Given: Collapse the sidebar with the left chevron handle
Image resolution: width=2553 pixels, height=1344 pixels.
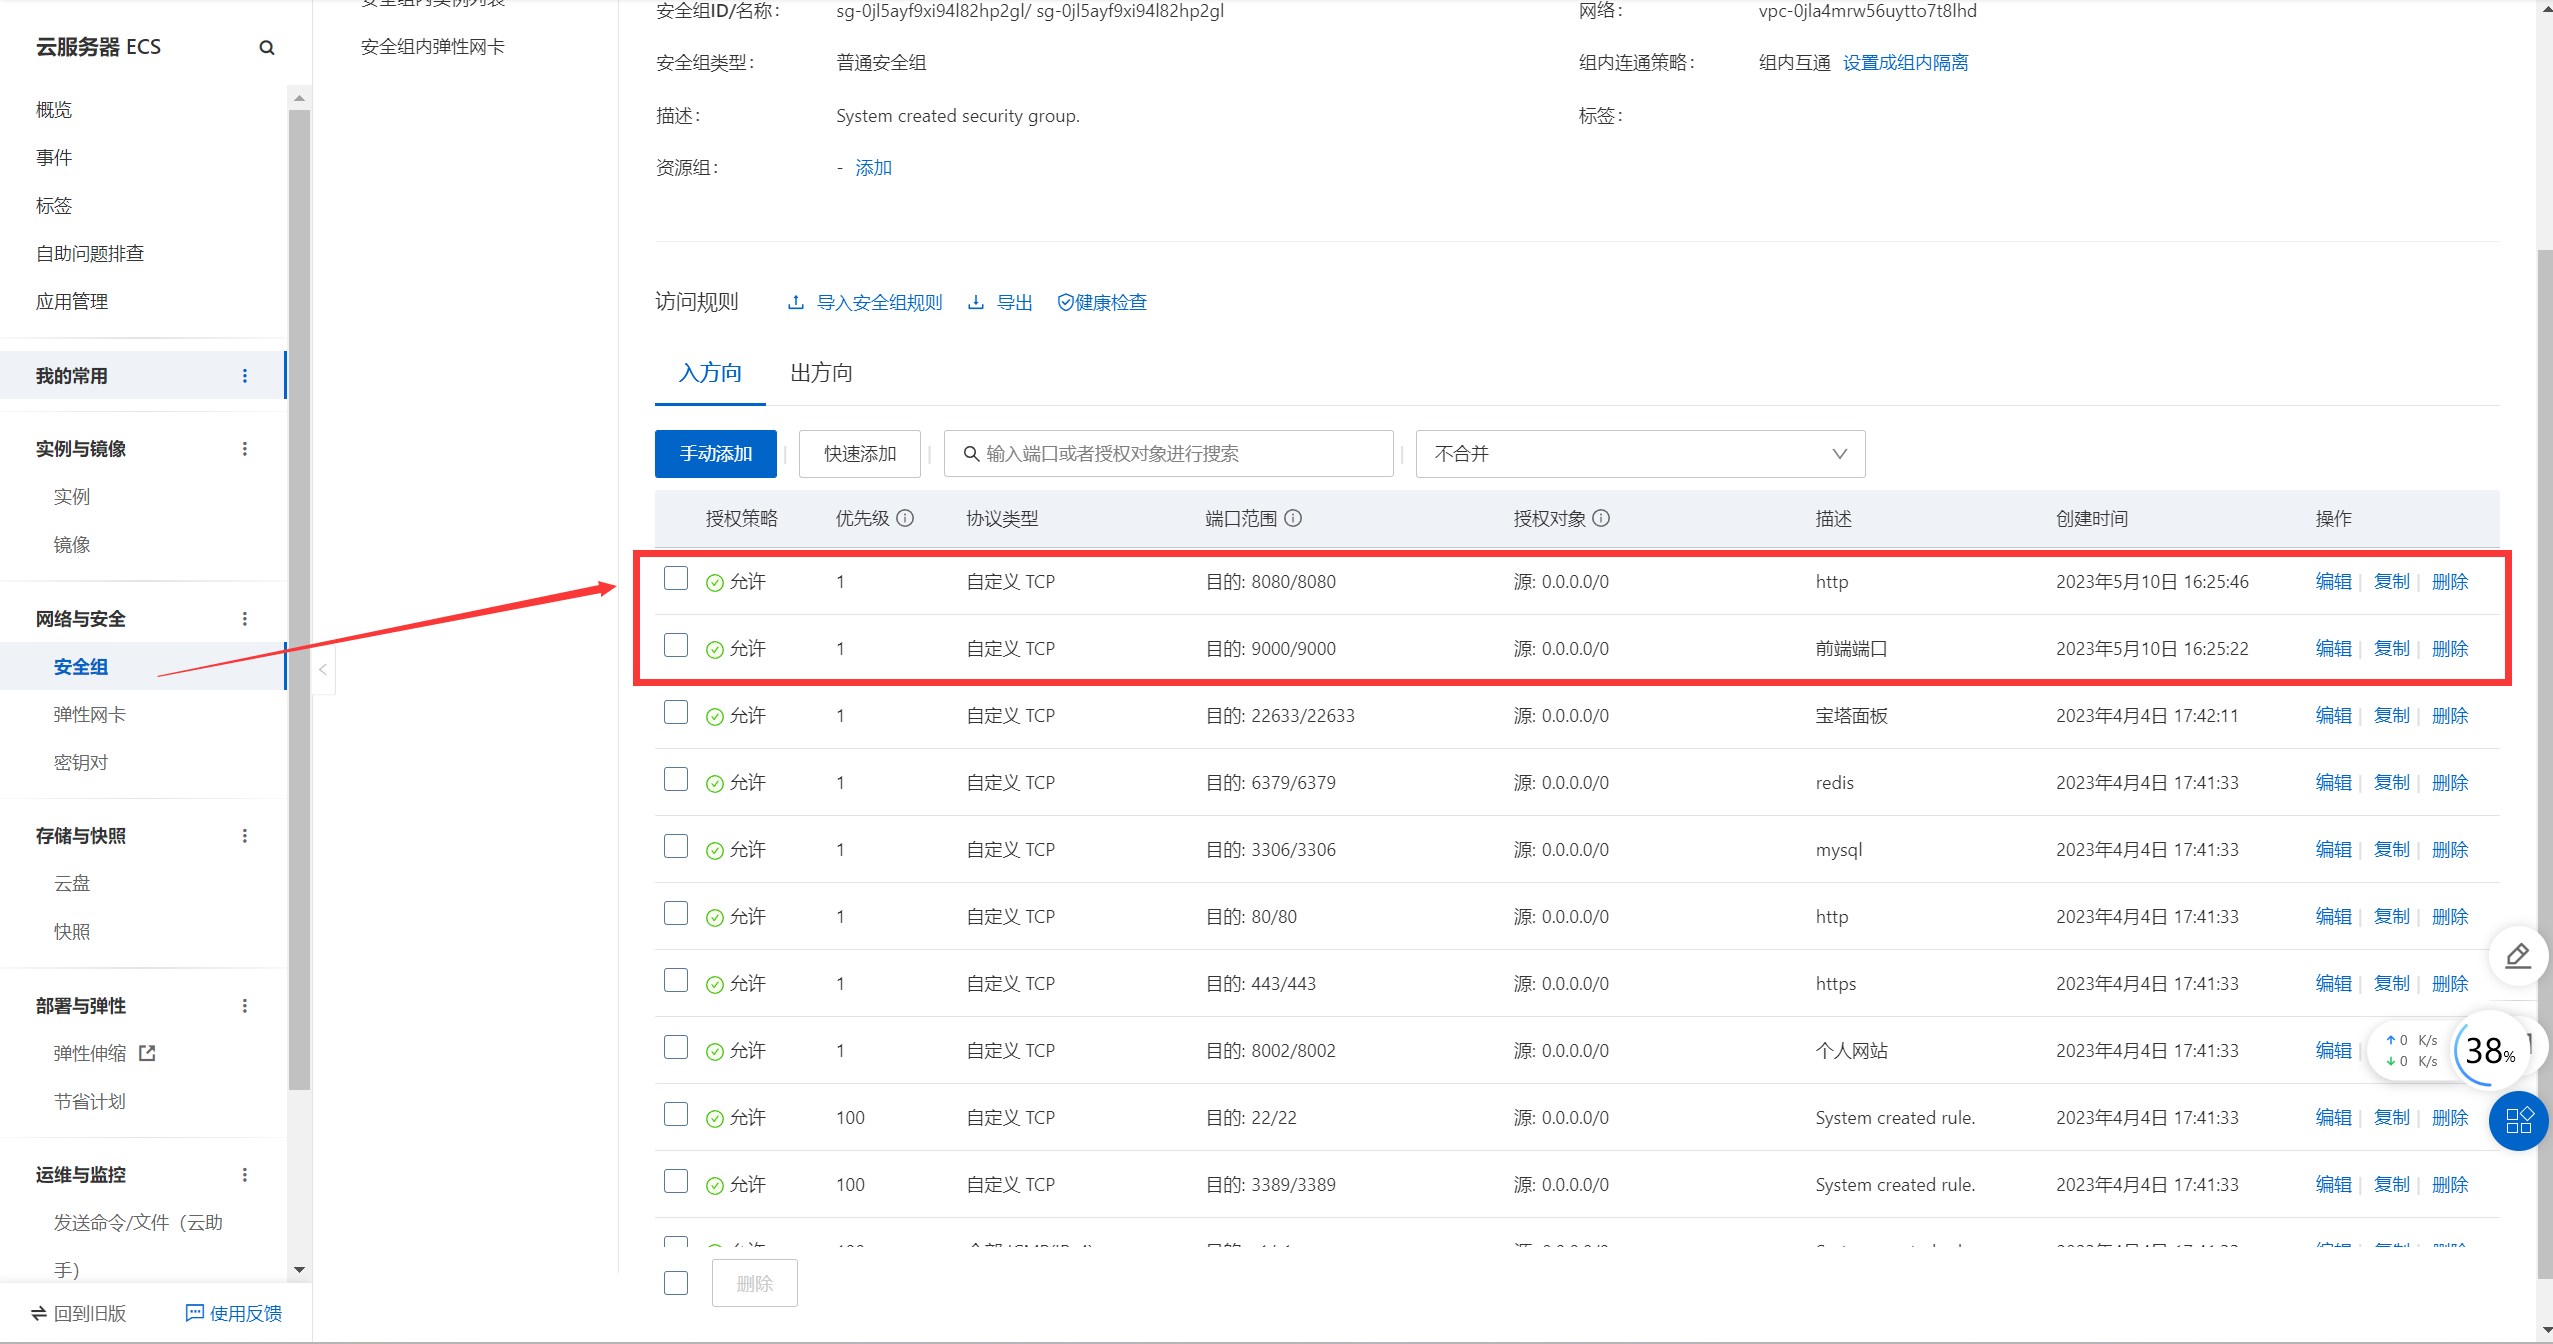Looking at the screenshot, I should (323, 670).
